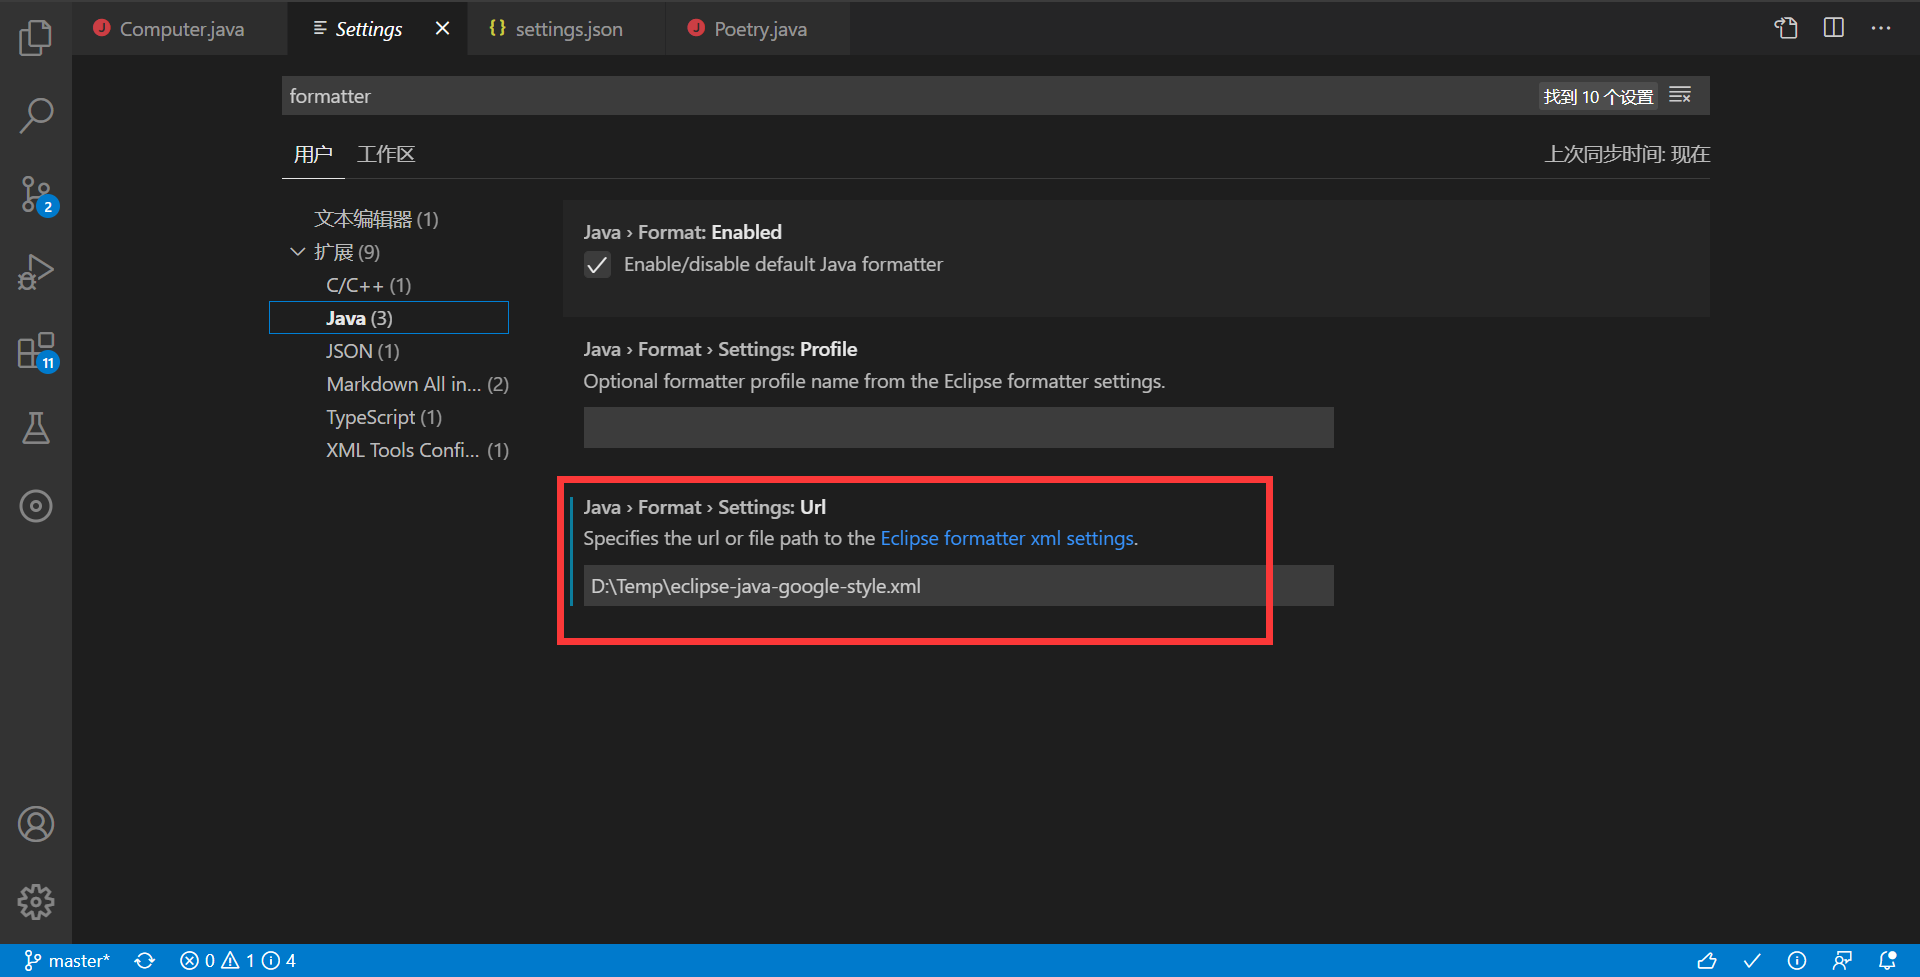Open Problems panel from errors and warnings count

point(238,961)
